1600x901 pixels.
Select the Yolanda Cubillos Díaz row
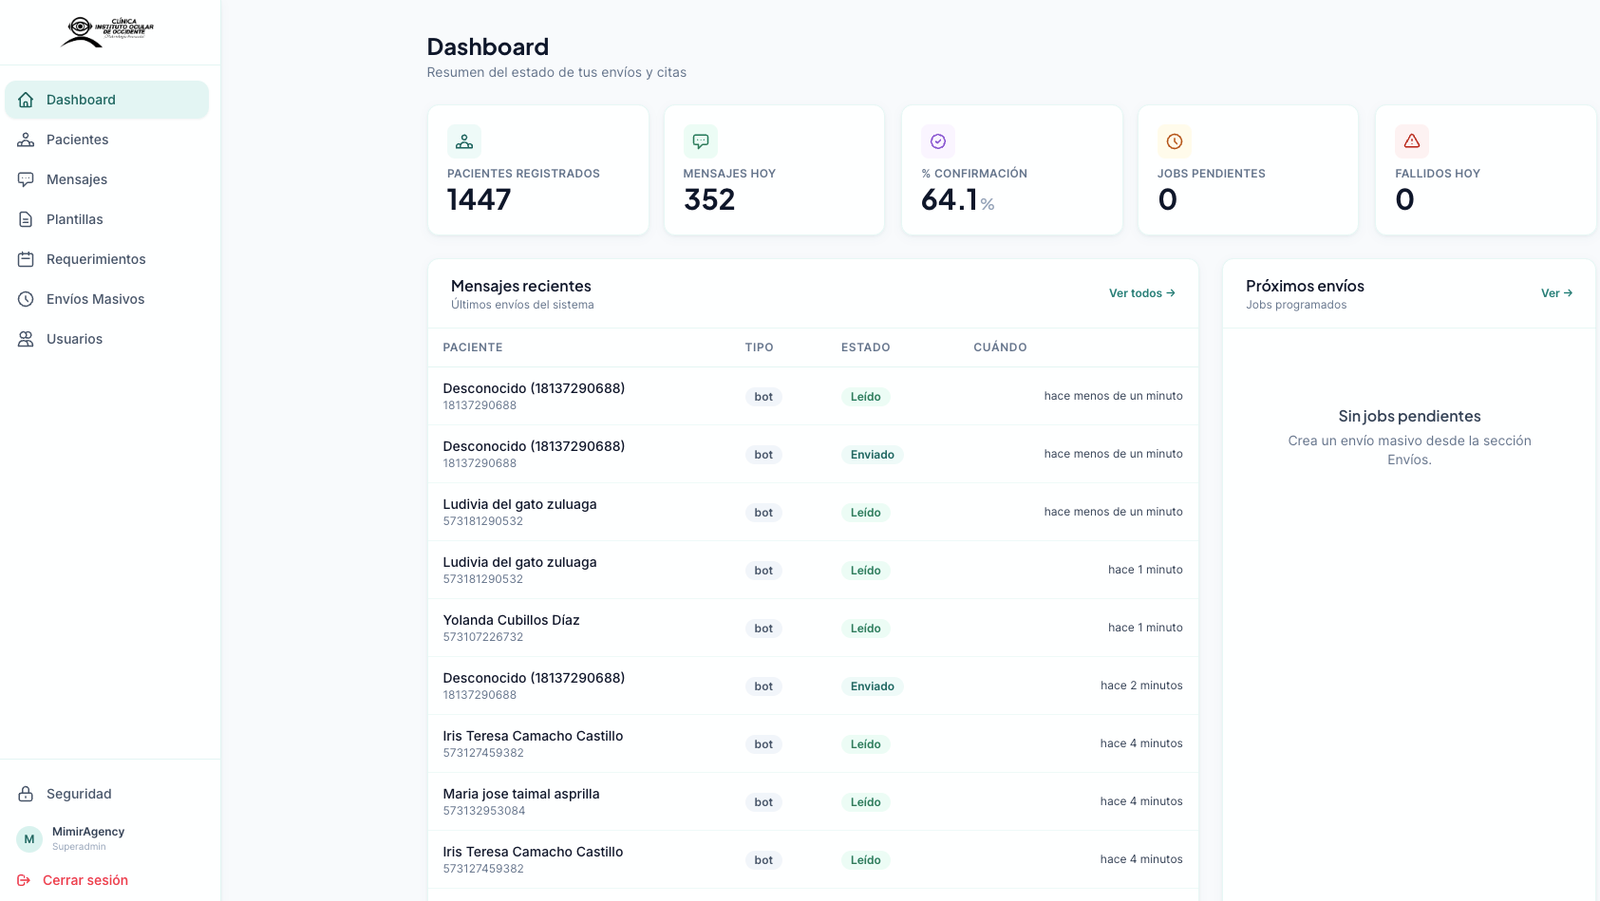click(813, 628)
